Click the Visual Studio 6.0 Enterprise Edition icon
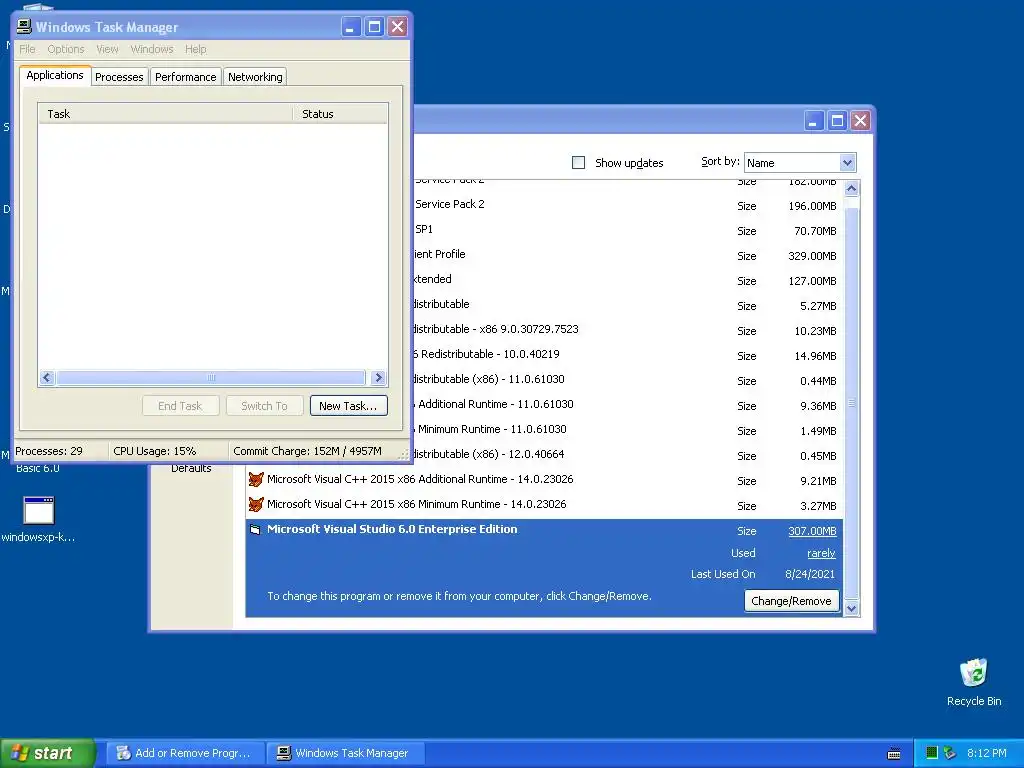Image resolution: width=1024 pixels, height=768 pixels. pos(255,530)
